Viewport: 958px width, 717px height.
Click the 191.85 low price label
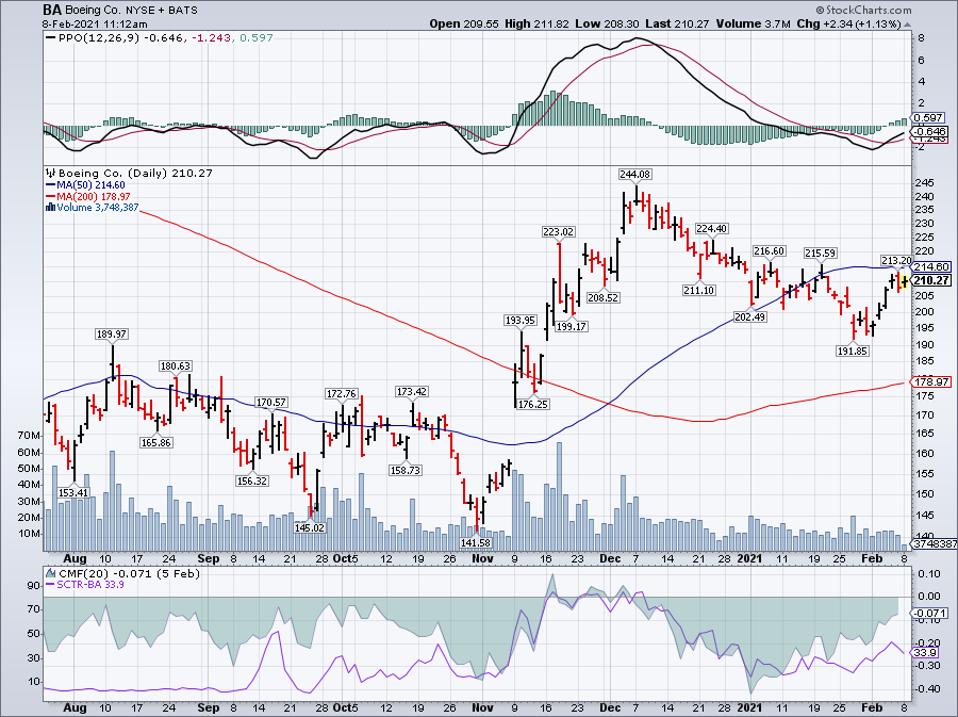(852, 351)
